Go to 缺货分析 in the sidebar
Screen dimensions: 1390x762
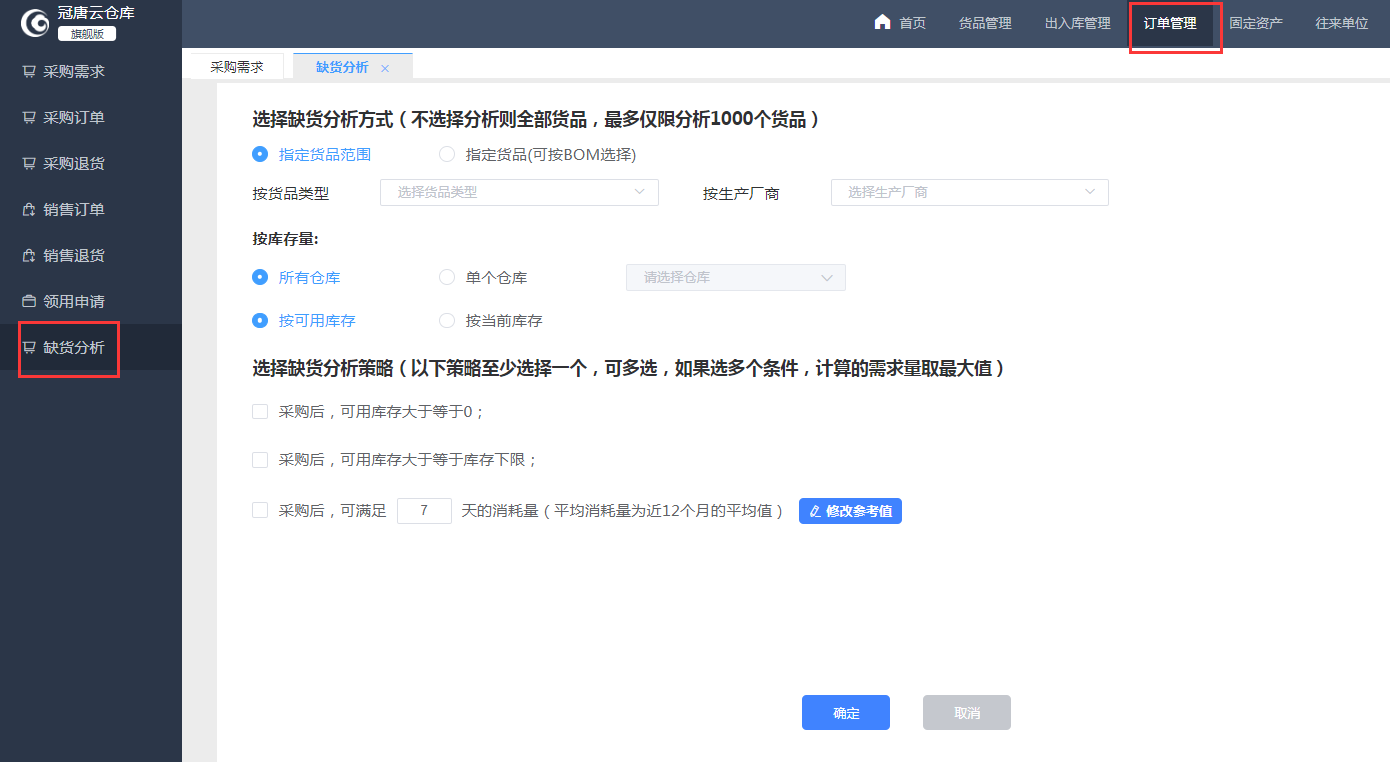91,348
